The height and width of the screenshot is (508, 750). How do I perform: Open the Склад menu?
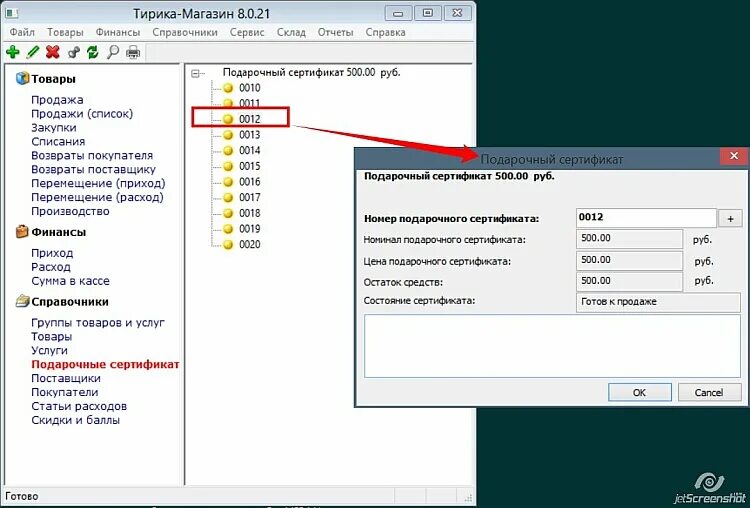point(291,32)
